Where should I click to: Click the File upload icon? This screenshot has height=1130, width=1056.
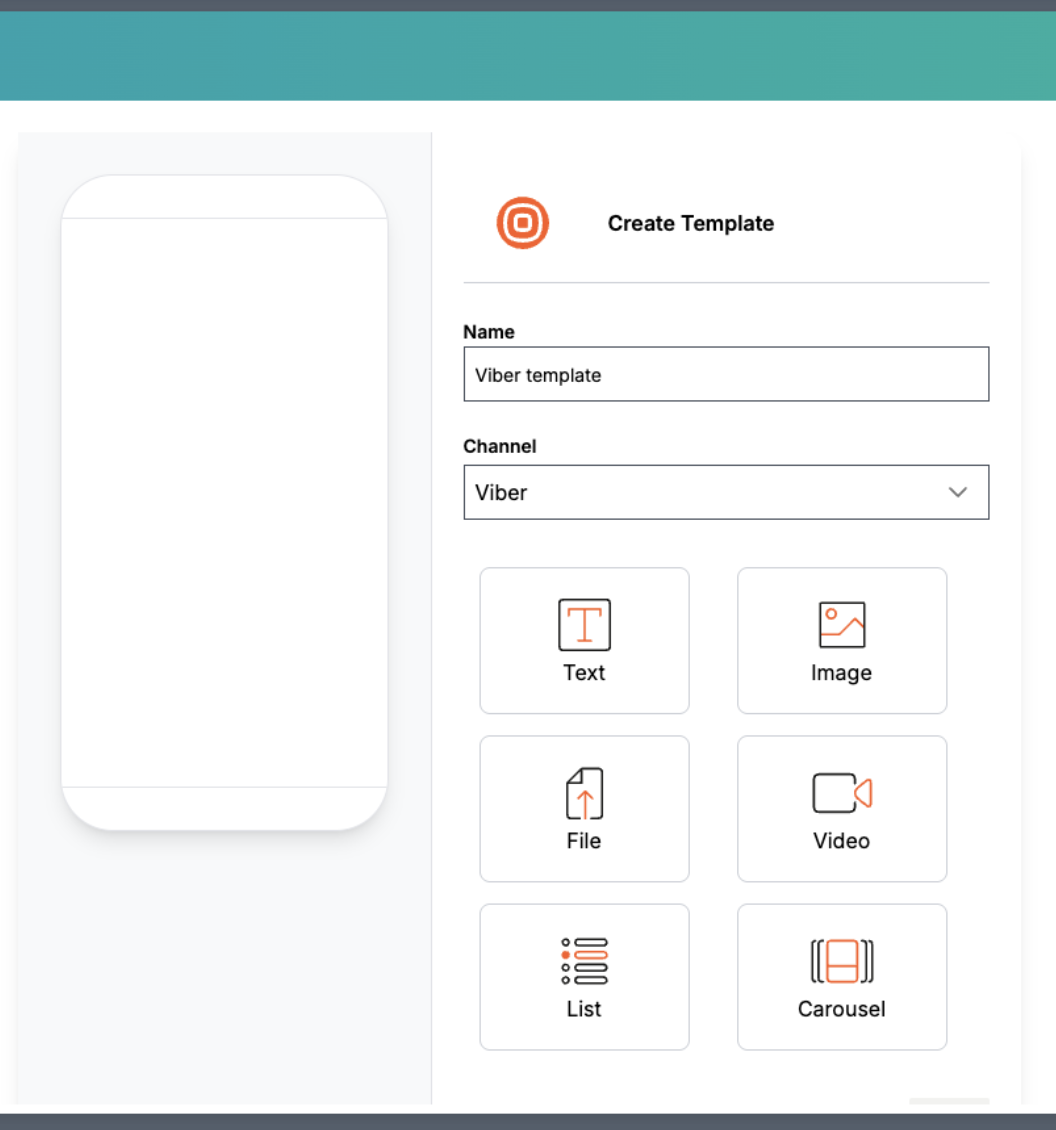tap(584, 793)
